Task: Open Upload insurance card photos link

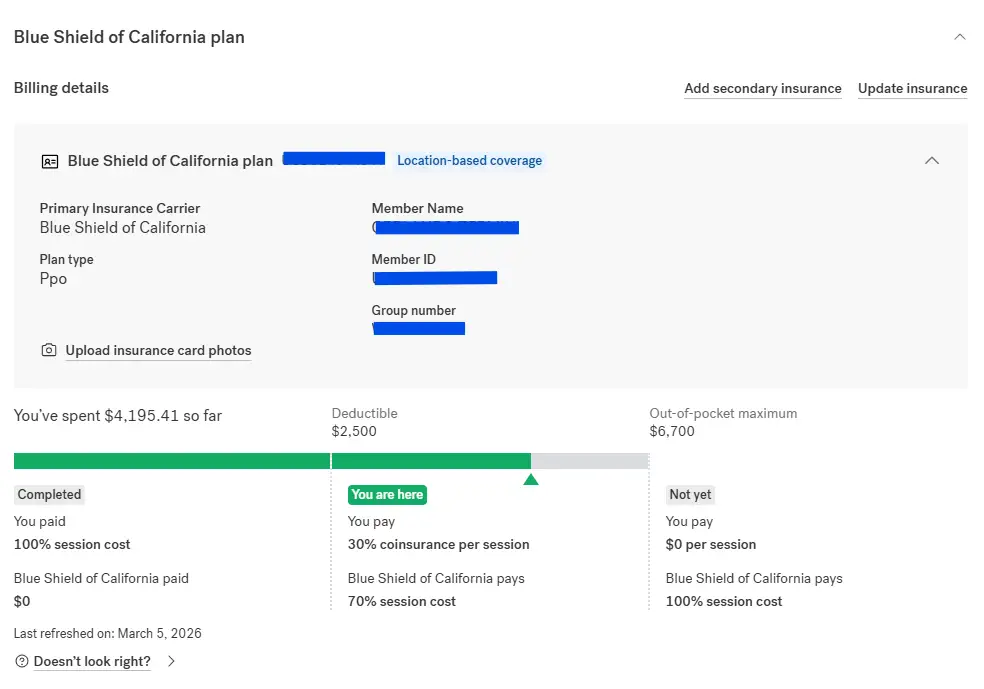Action: coord(158,350)
